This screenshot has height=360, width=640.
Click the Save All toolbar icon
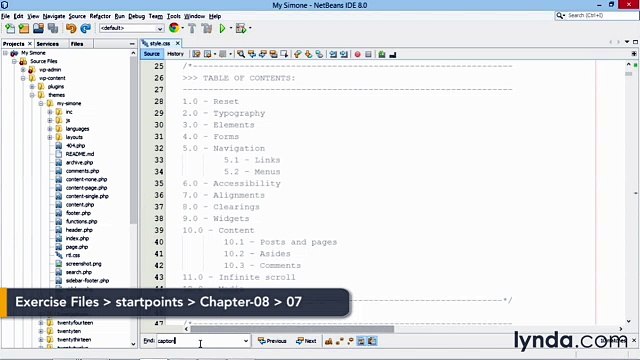click(53, 28)
